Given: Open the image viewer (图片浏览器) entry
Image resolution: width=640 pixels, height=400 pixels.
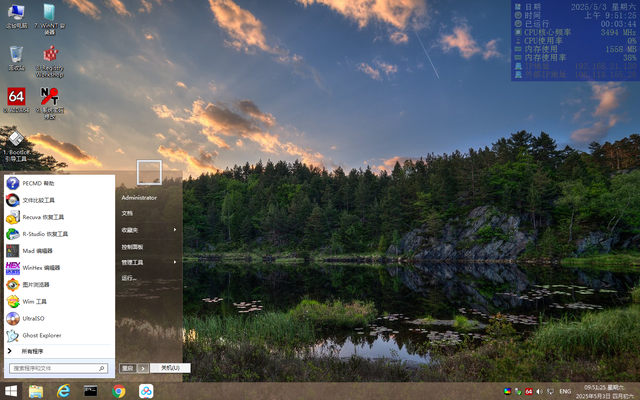Looking at the screenshot, I should point(59,284).
